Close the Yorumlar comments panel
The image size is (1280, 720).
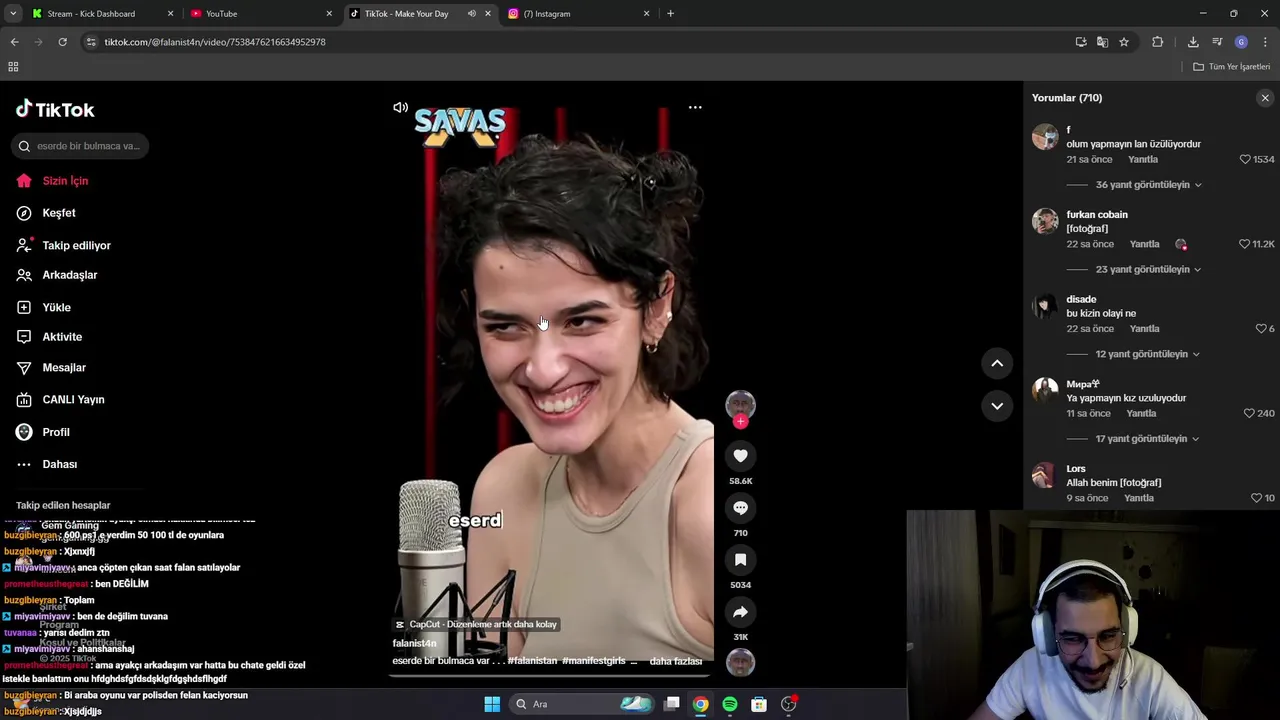click(1265, 98)
